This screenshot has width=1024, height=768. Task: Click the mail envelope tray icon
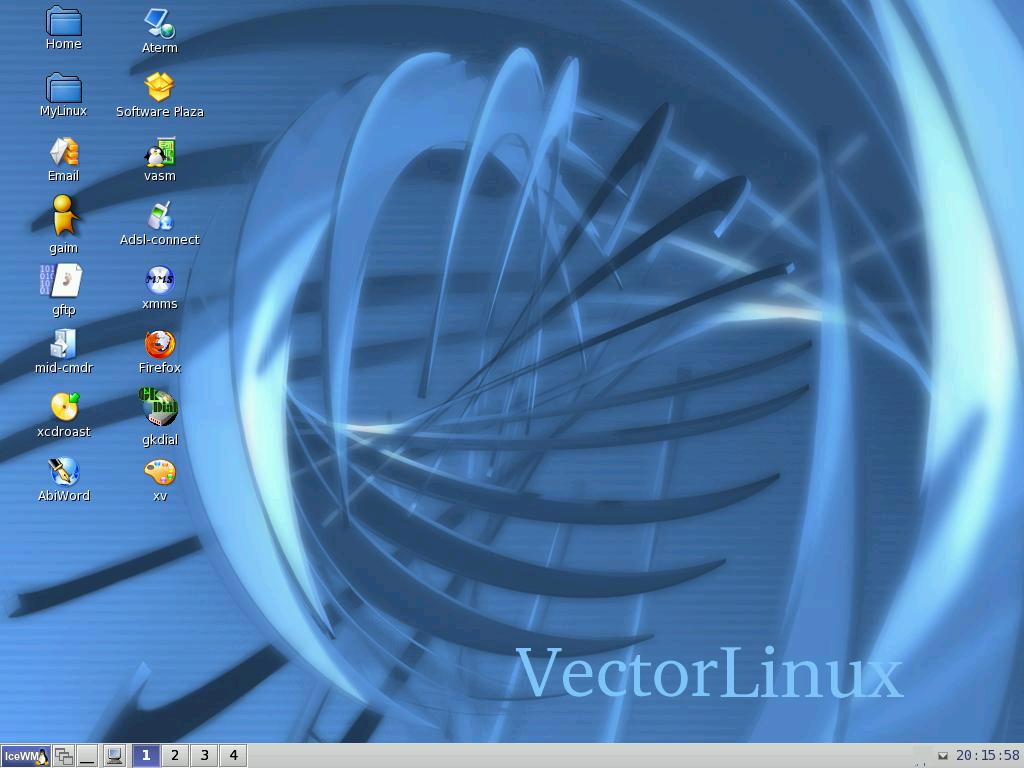[x=942, y=756]
